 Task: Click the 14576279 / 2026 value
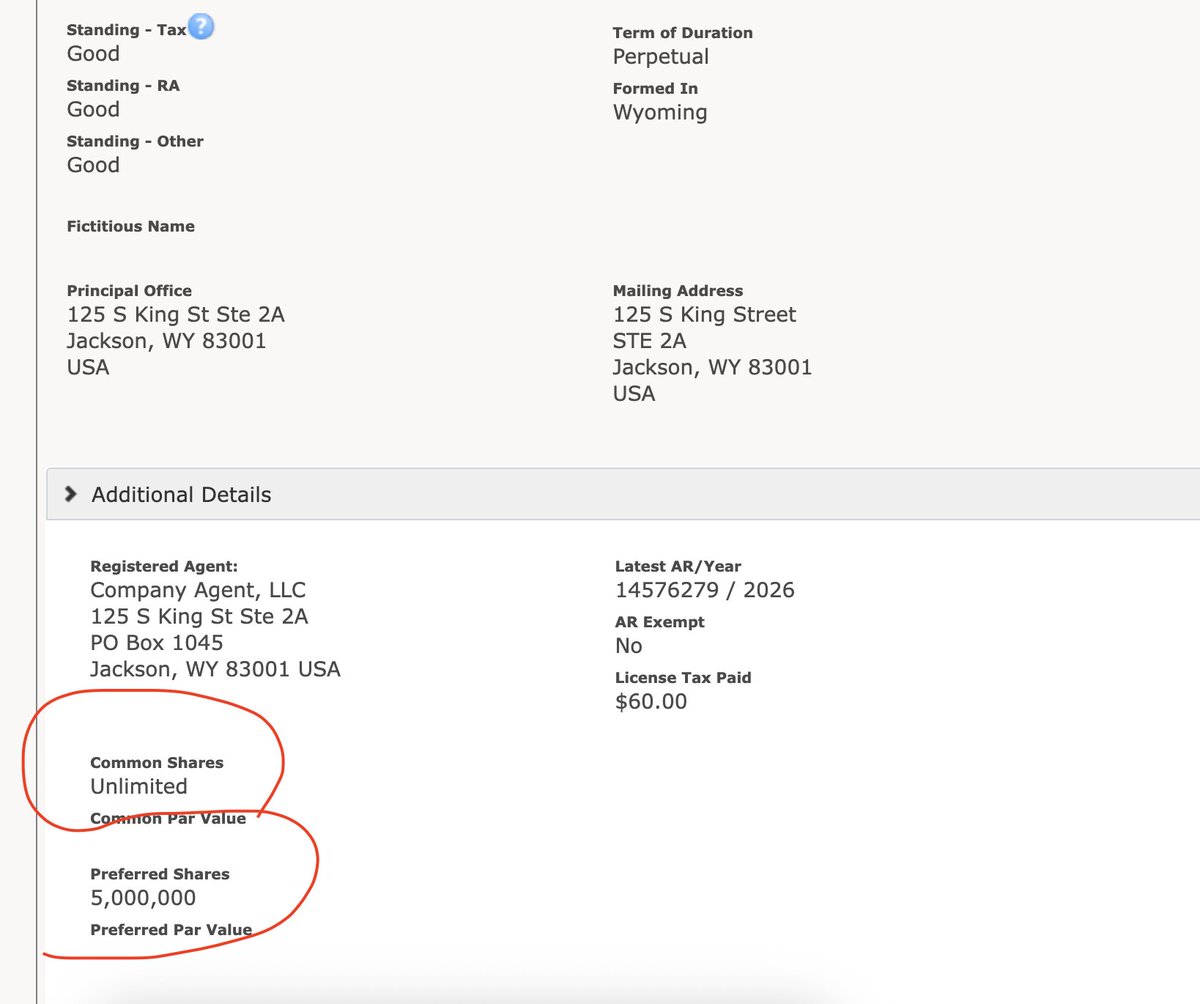(x=705, y=590)
